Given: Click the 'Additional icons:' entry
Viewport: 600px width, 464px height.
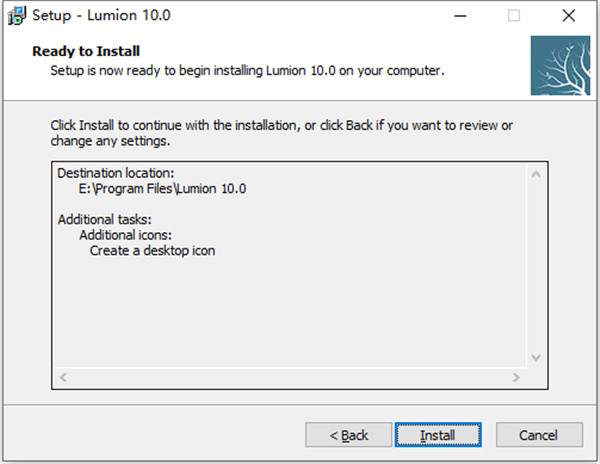Looking at the screenshot, I should pos(130,235).
